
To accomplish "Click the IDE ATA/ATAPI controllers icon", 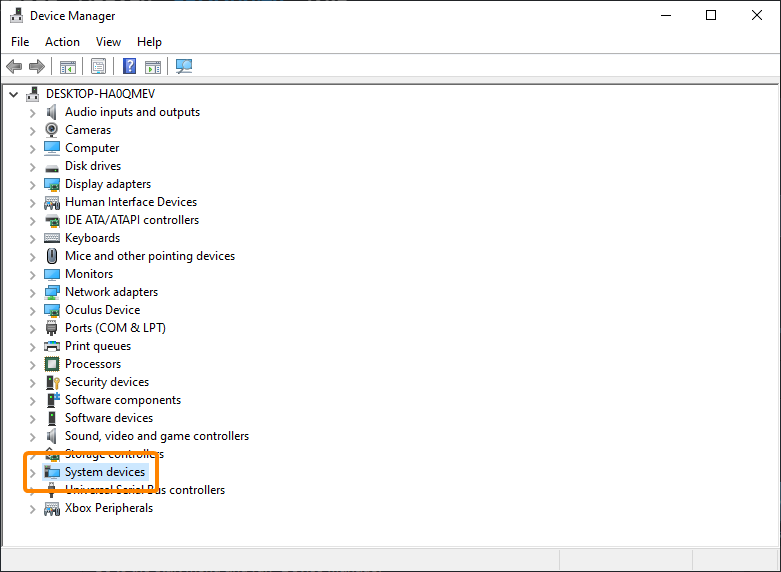I will point(52,220).
